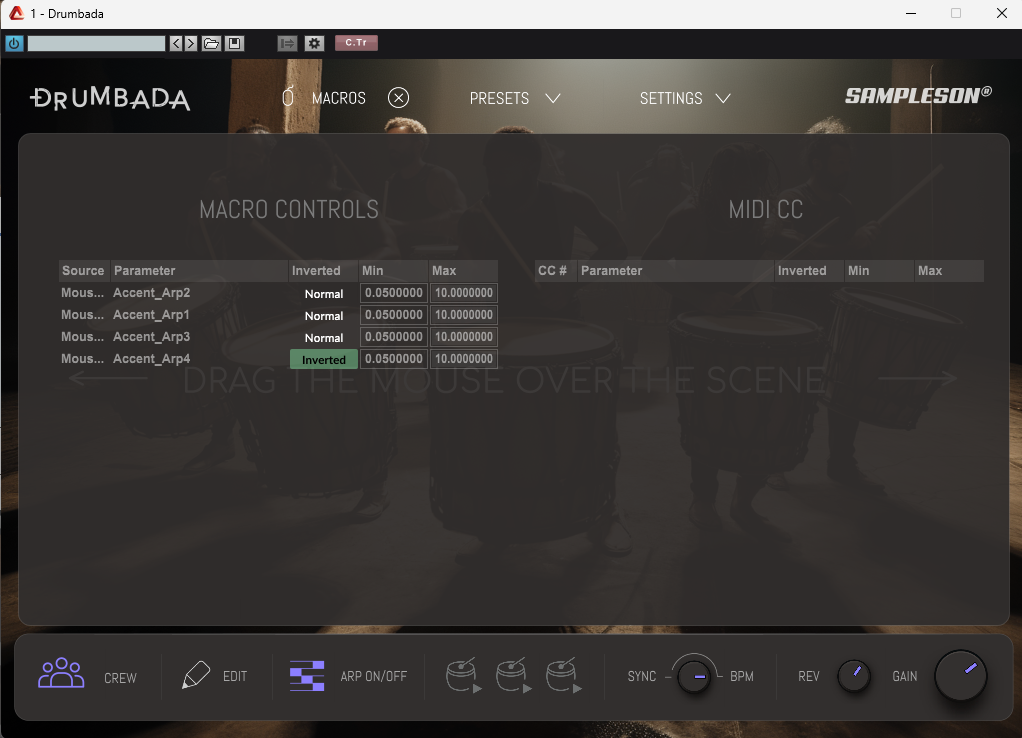Play the third drum pattern icon
Viewport: 1022px width, 738px height.
[x=564, y=675]
